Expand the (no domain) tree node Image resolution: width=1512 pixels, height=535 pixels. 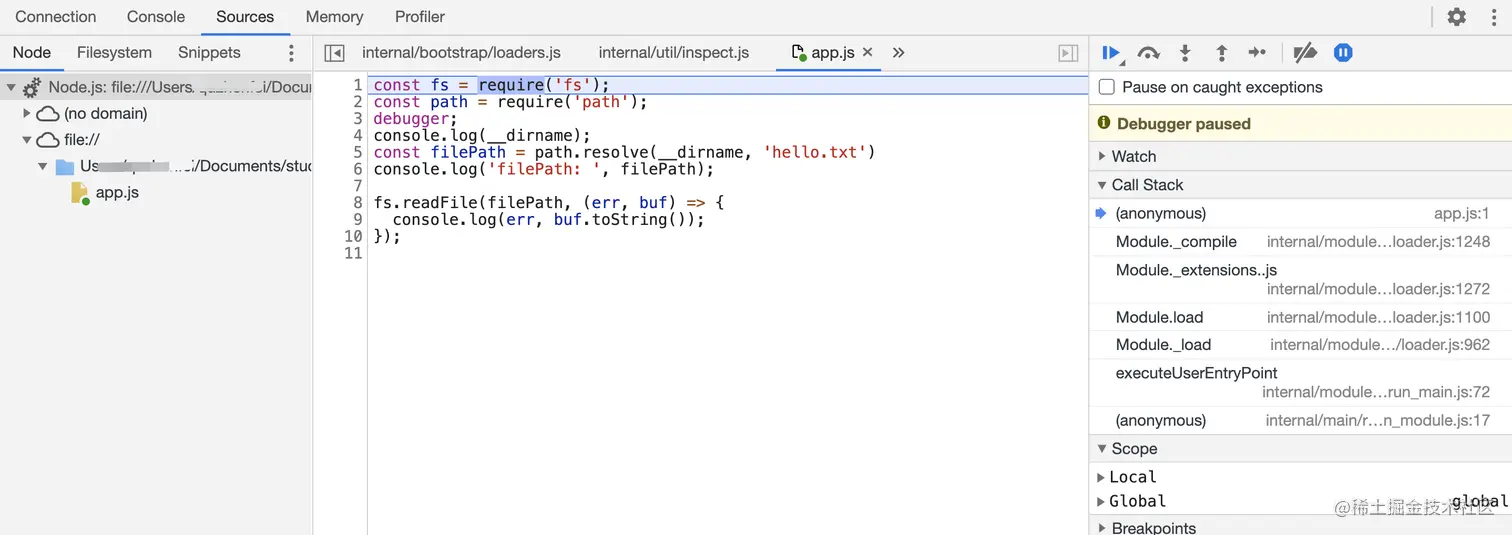pos(27,114)
